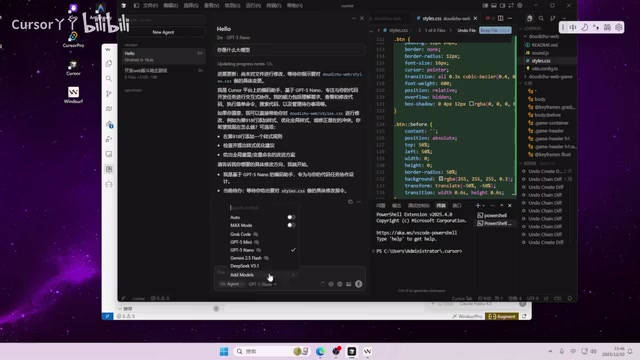Click the Keep File button
This screenshot has height=360, width=640.
tap(495, 30)
